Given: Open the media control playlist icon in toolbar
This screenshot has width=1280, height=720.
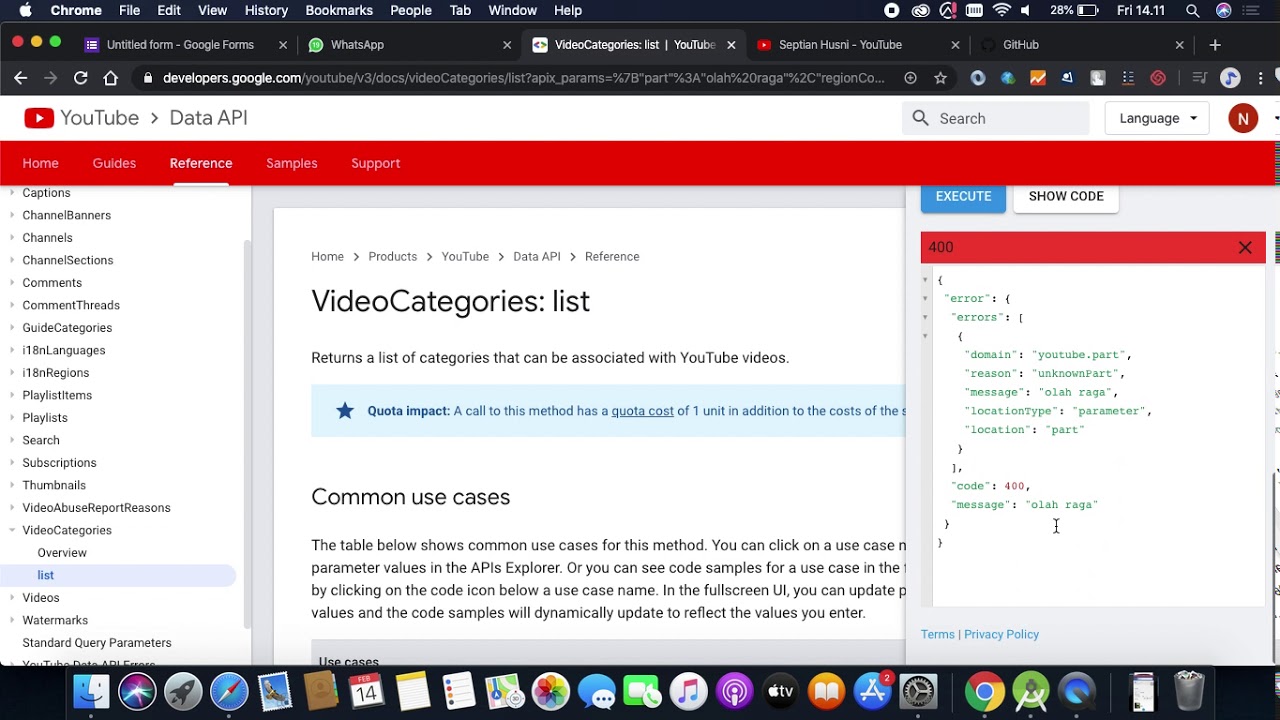Looking at the screenshot, I should pyautogui.click(x=1201, y=78).
